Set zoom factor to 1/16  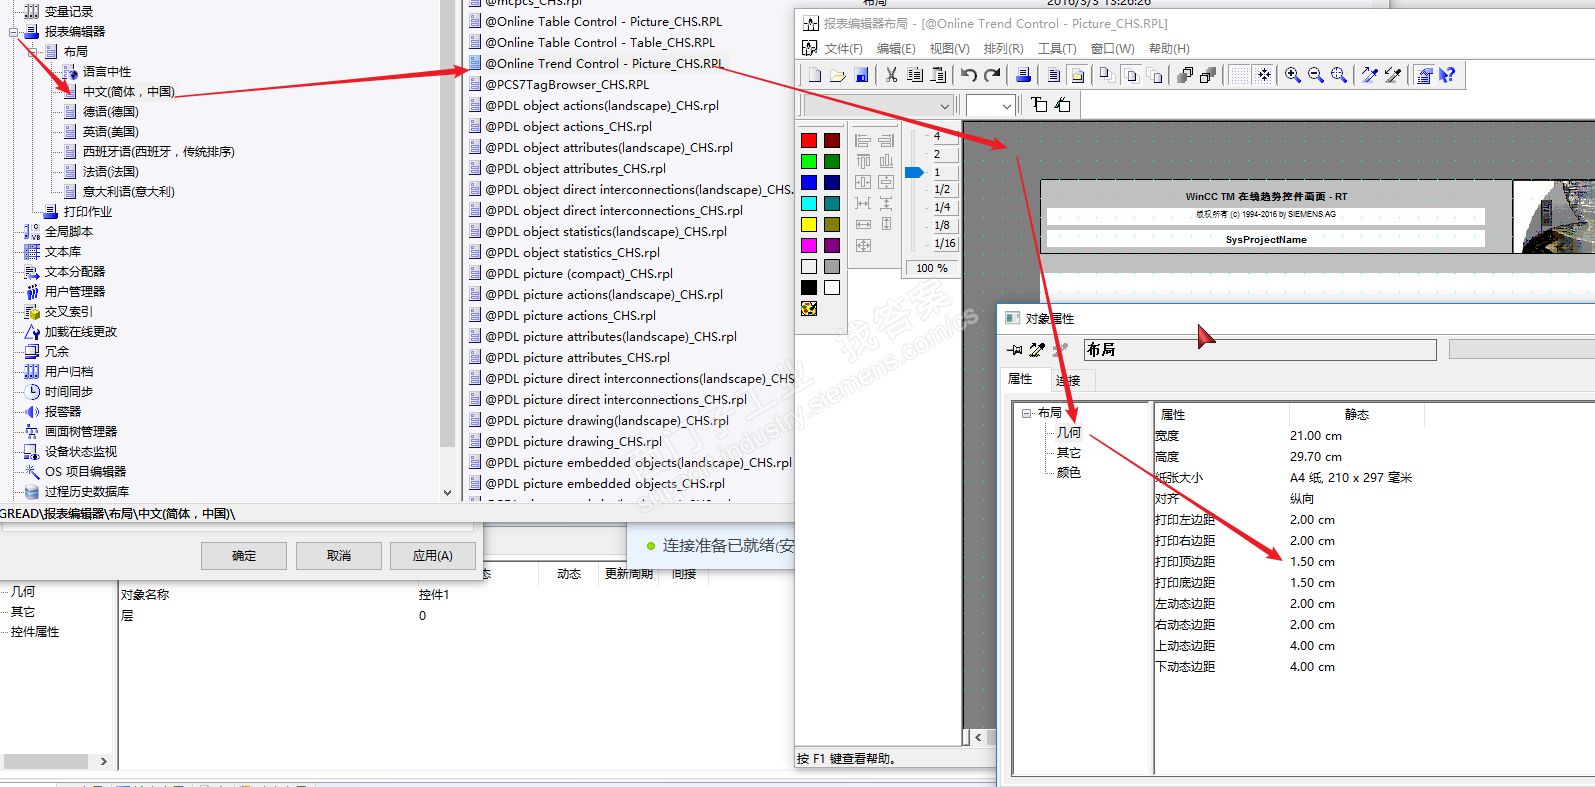(945, 243)
